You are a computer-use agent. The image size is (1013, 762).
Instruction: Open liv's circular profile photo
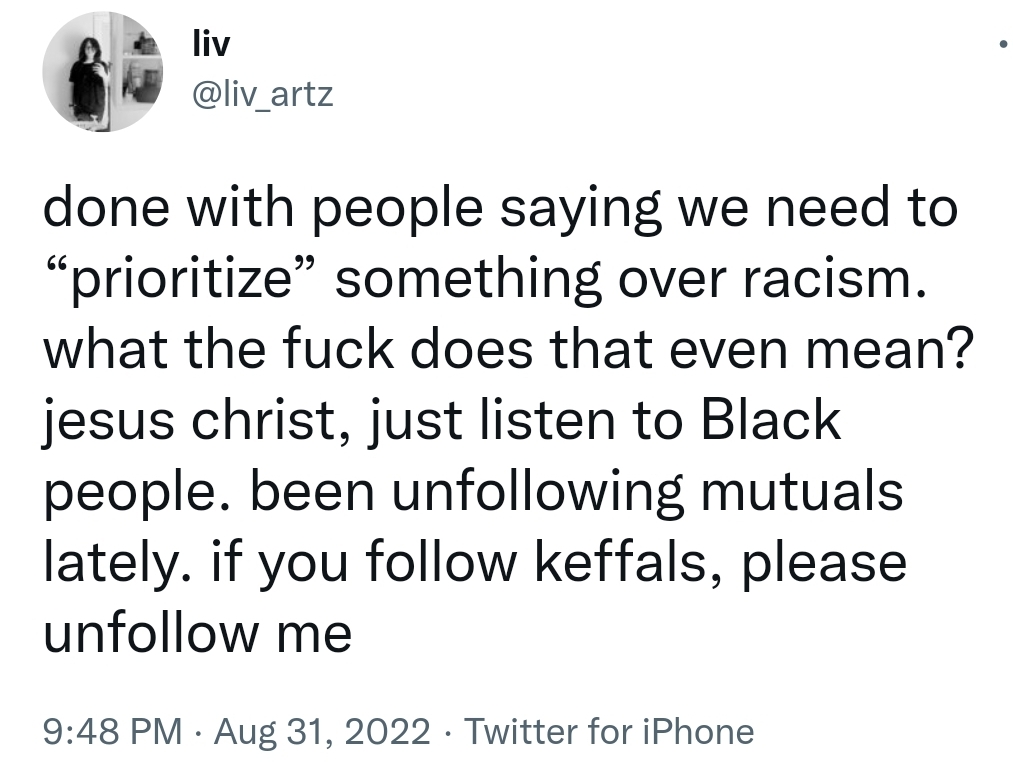pos(103,72)
